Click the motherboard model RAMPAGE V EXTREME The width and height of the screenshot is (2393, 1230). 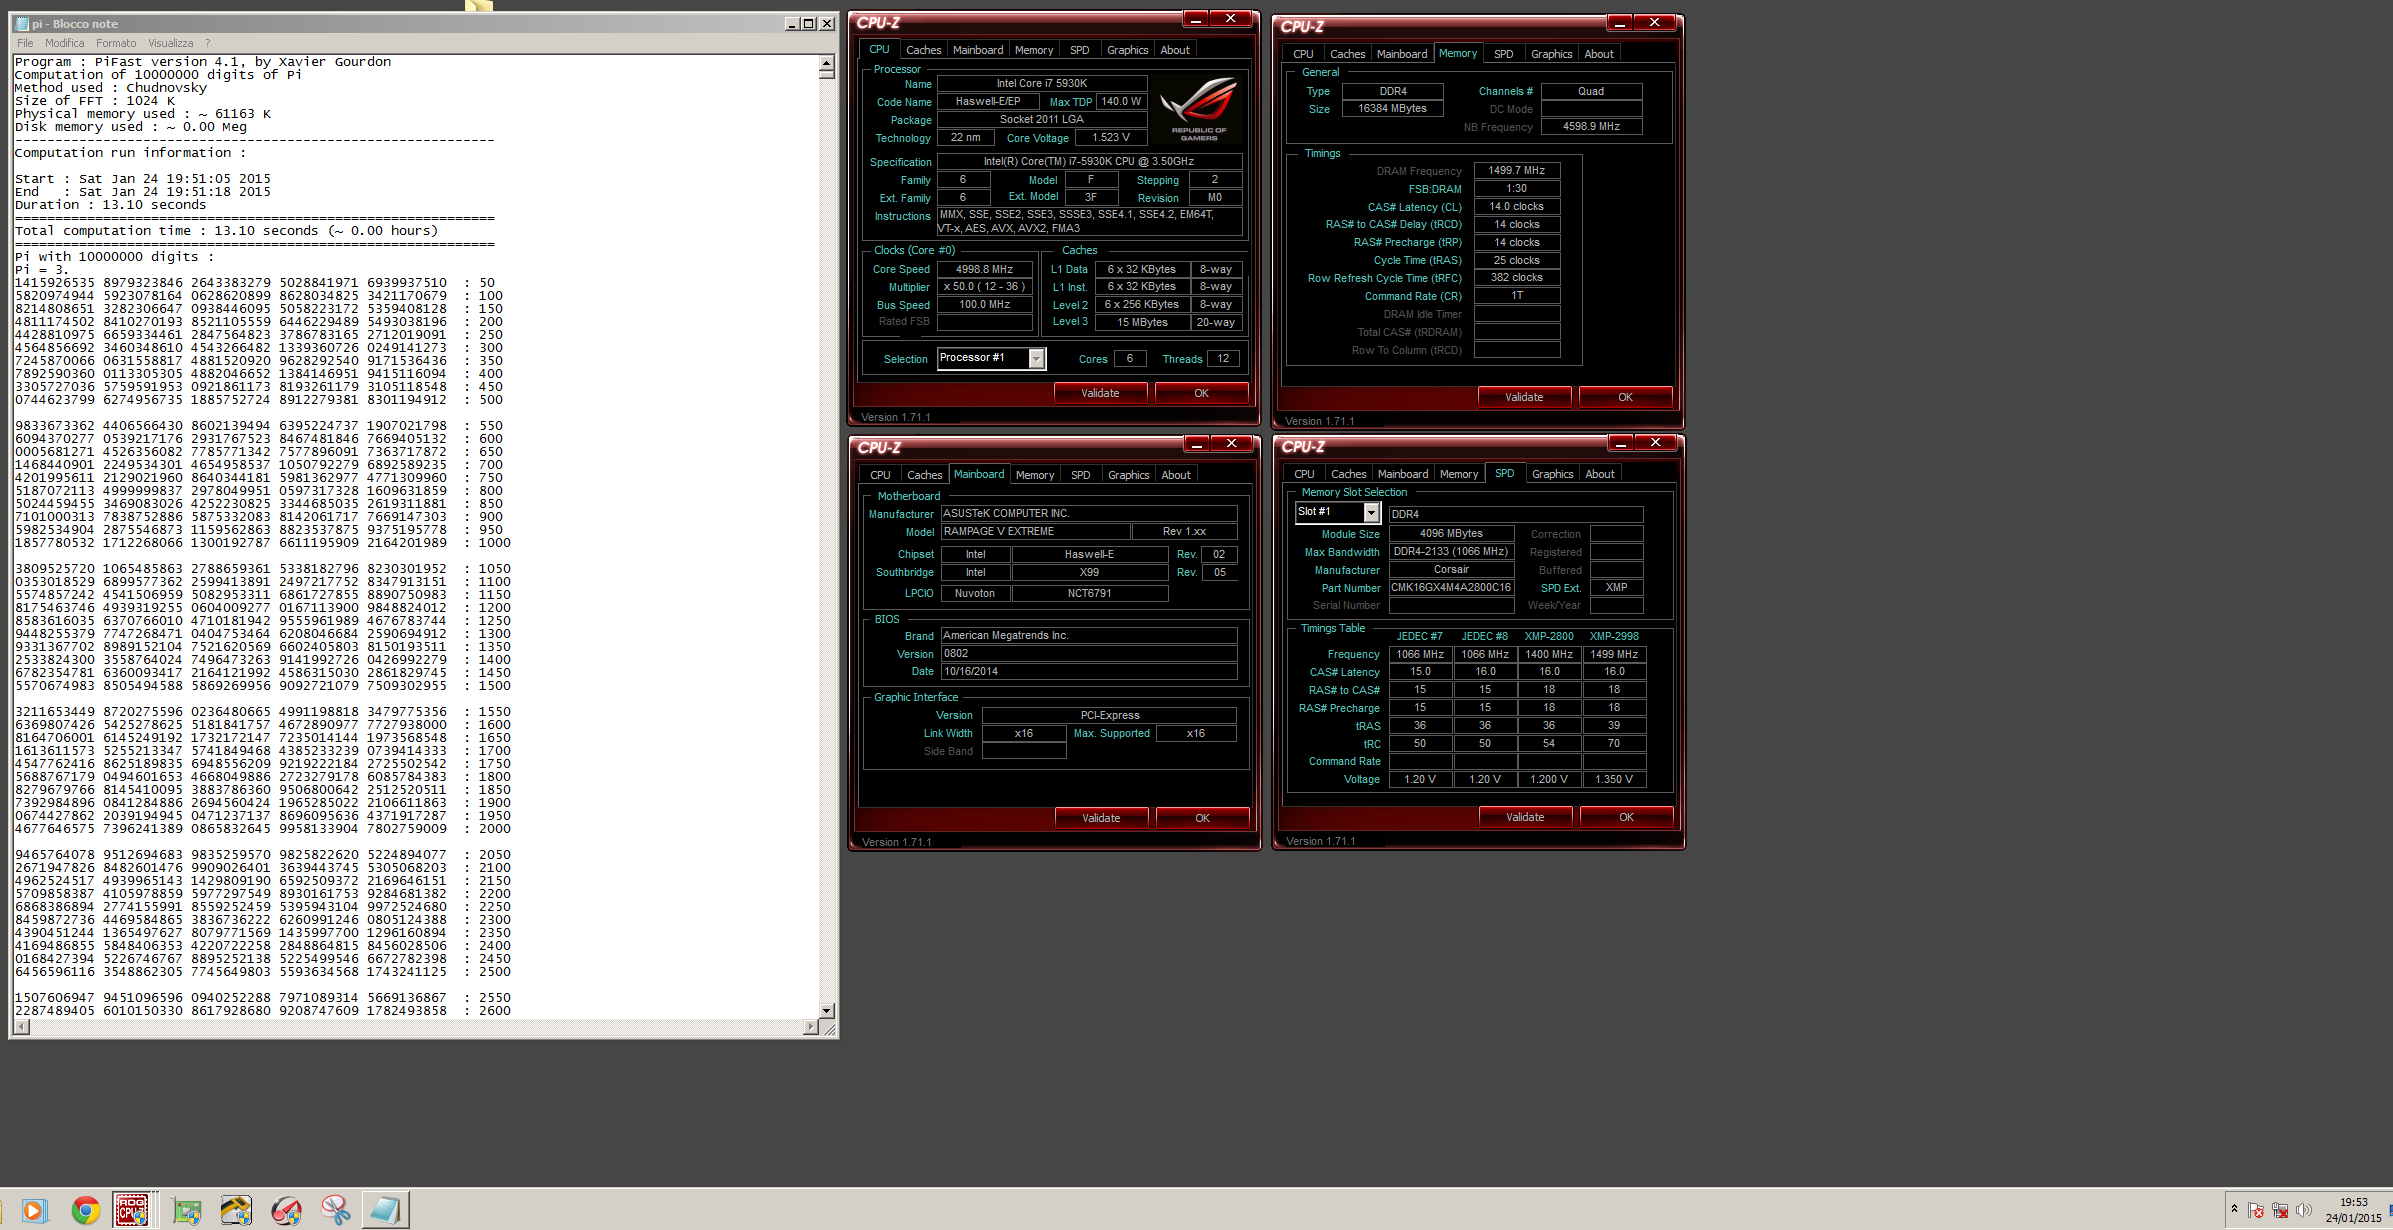[1035, 531]
